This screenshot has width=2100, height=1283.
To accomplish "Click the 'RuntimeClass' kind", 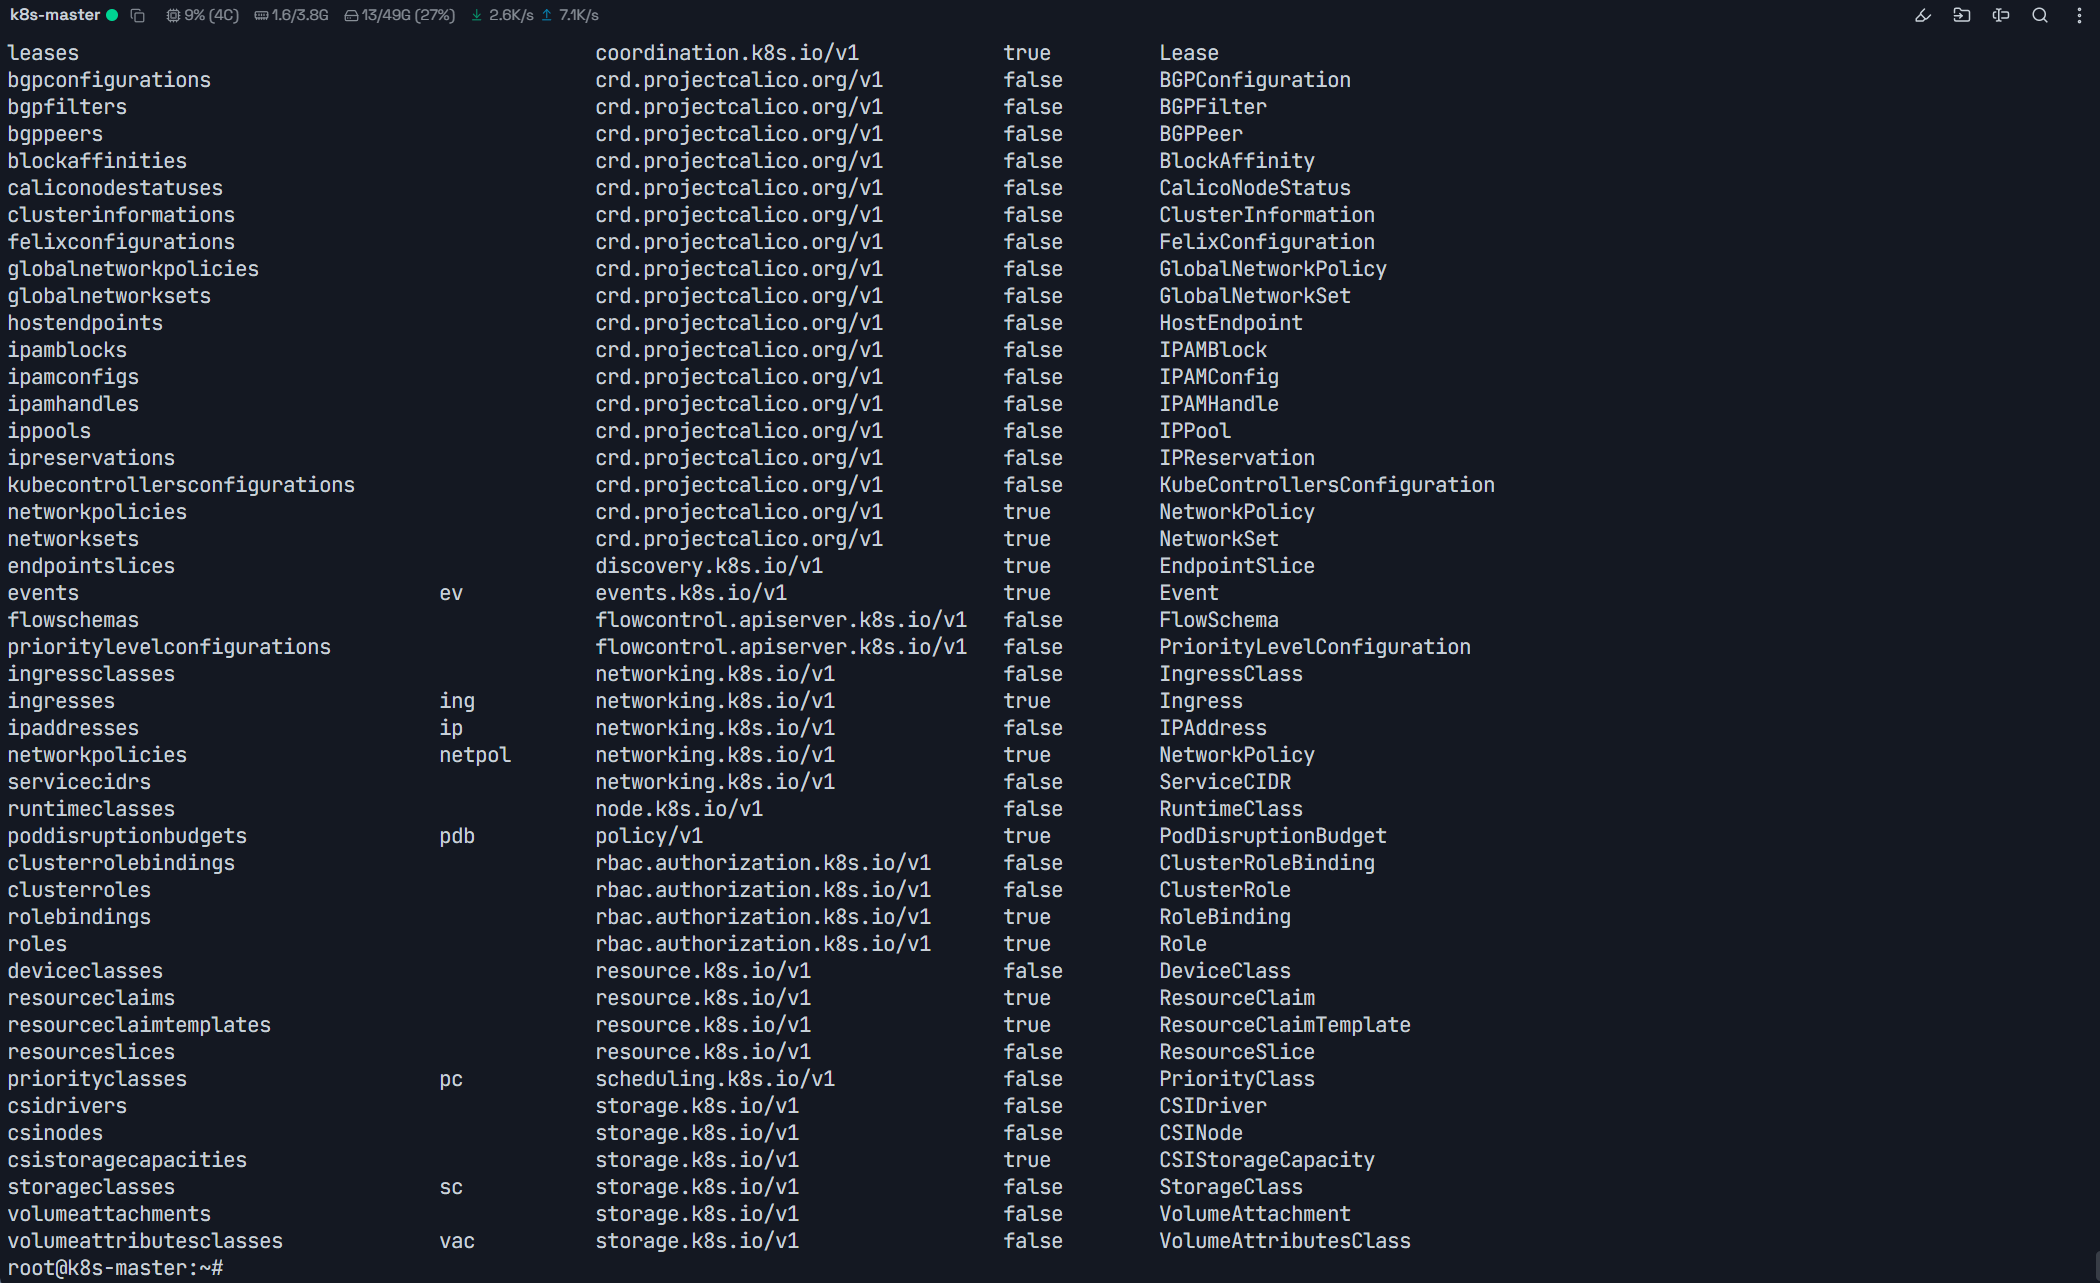I will tap(1231, 809).
